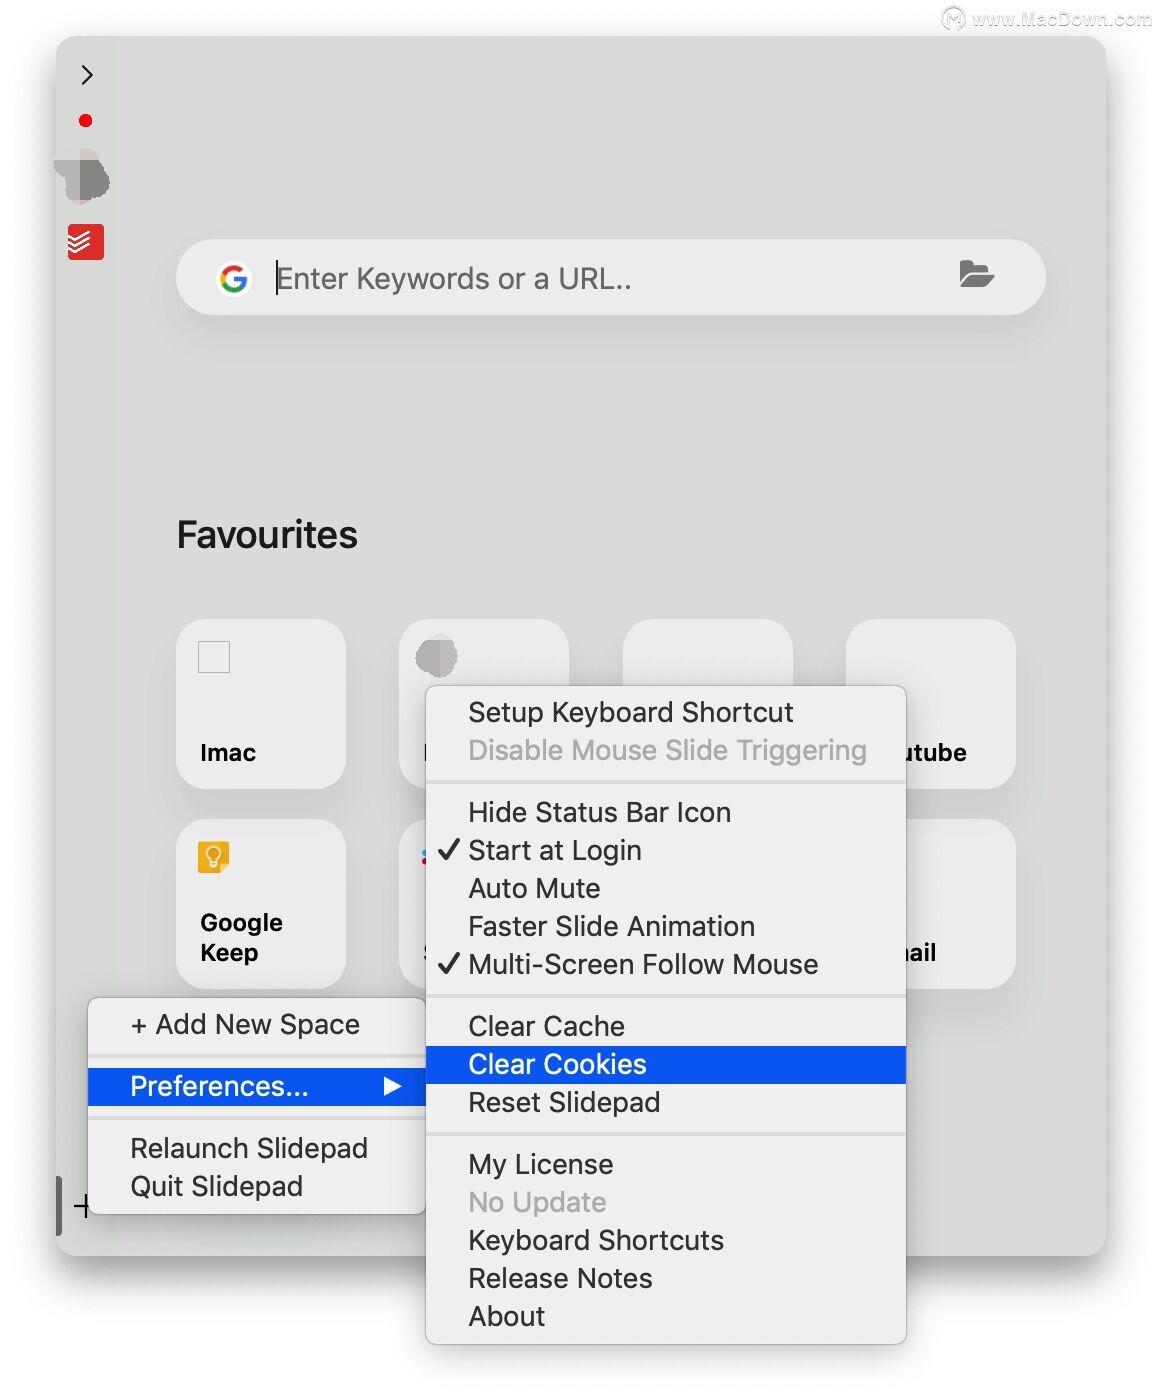Click the red dot indicator in the sidebar

pyautogui.click(x=86, y=121)
